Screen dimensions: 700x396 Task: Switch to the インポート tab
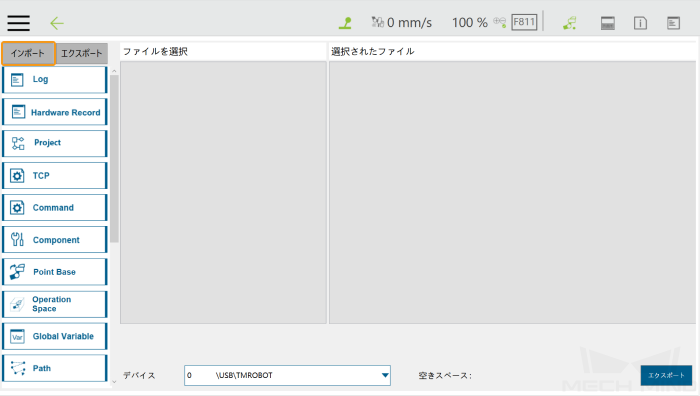[x=28, y=54]
